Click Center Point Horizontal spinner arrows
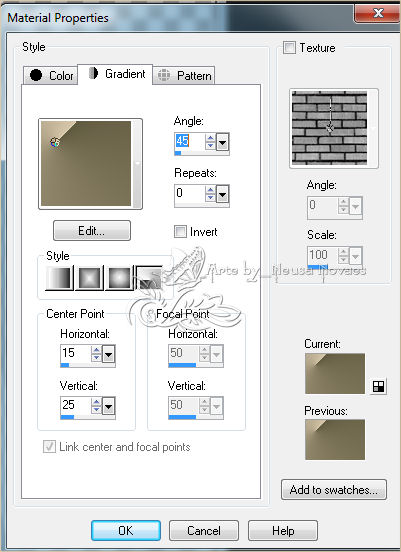The image size is (401, 552). (96, 354)
